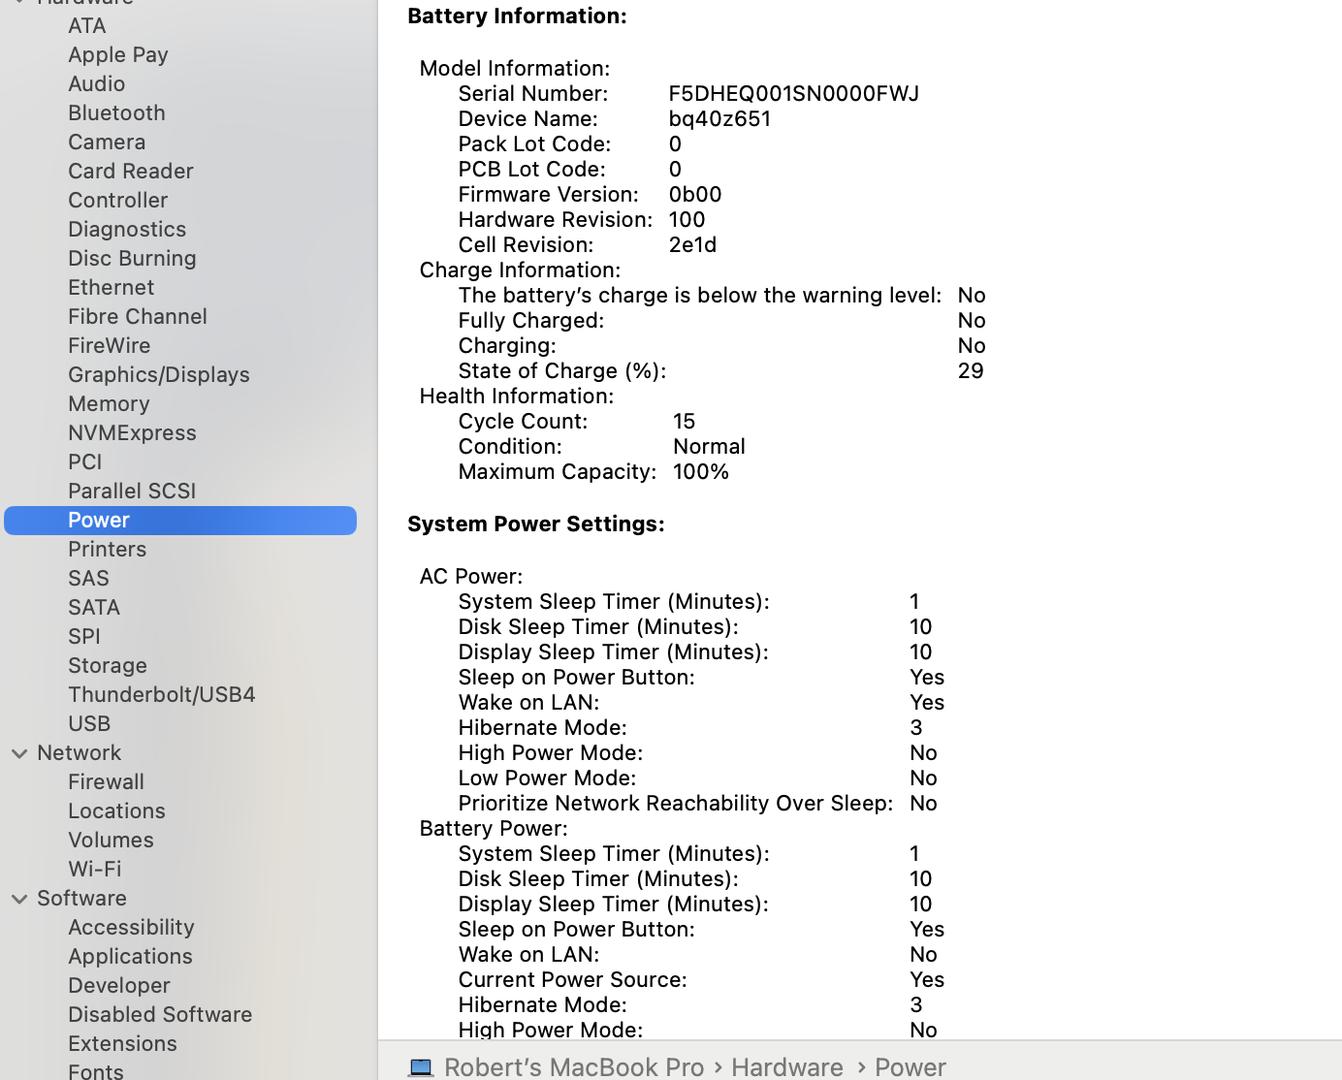This screenshot has height=1080, width=1342.
Task: Click Robert's MacBook Pro in path bar
Action: click(574, 1068)
